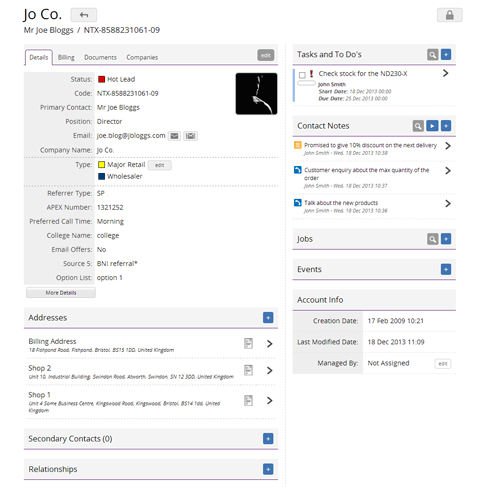Add a new event with plus icon
The height and width of the screenshot is (500, 480).
[446, 269]
